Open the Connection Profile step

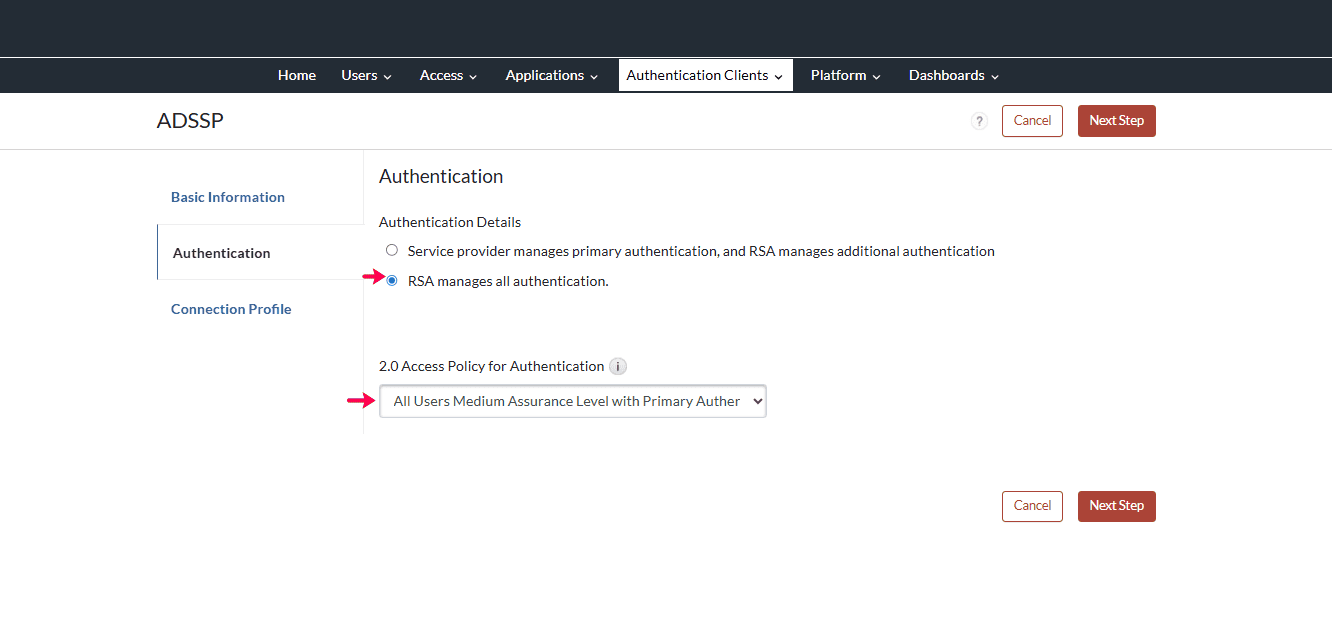[x=231, y=309]
